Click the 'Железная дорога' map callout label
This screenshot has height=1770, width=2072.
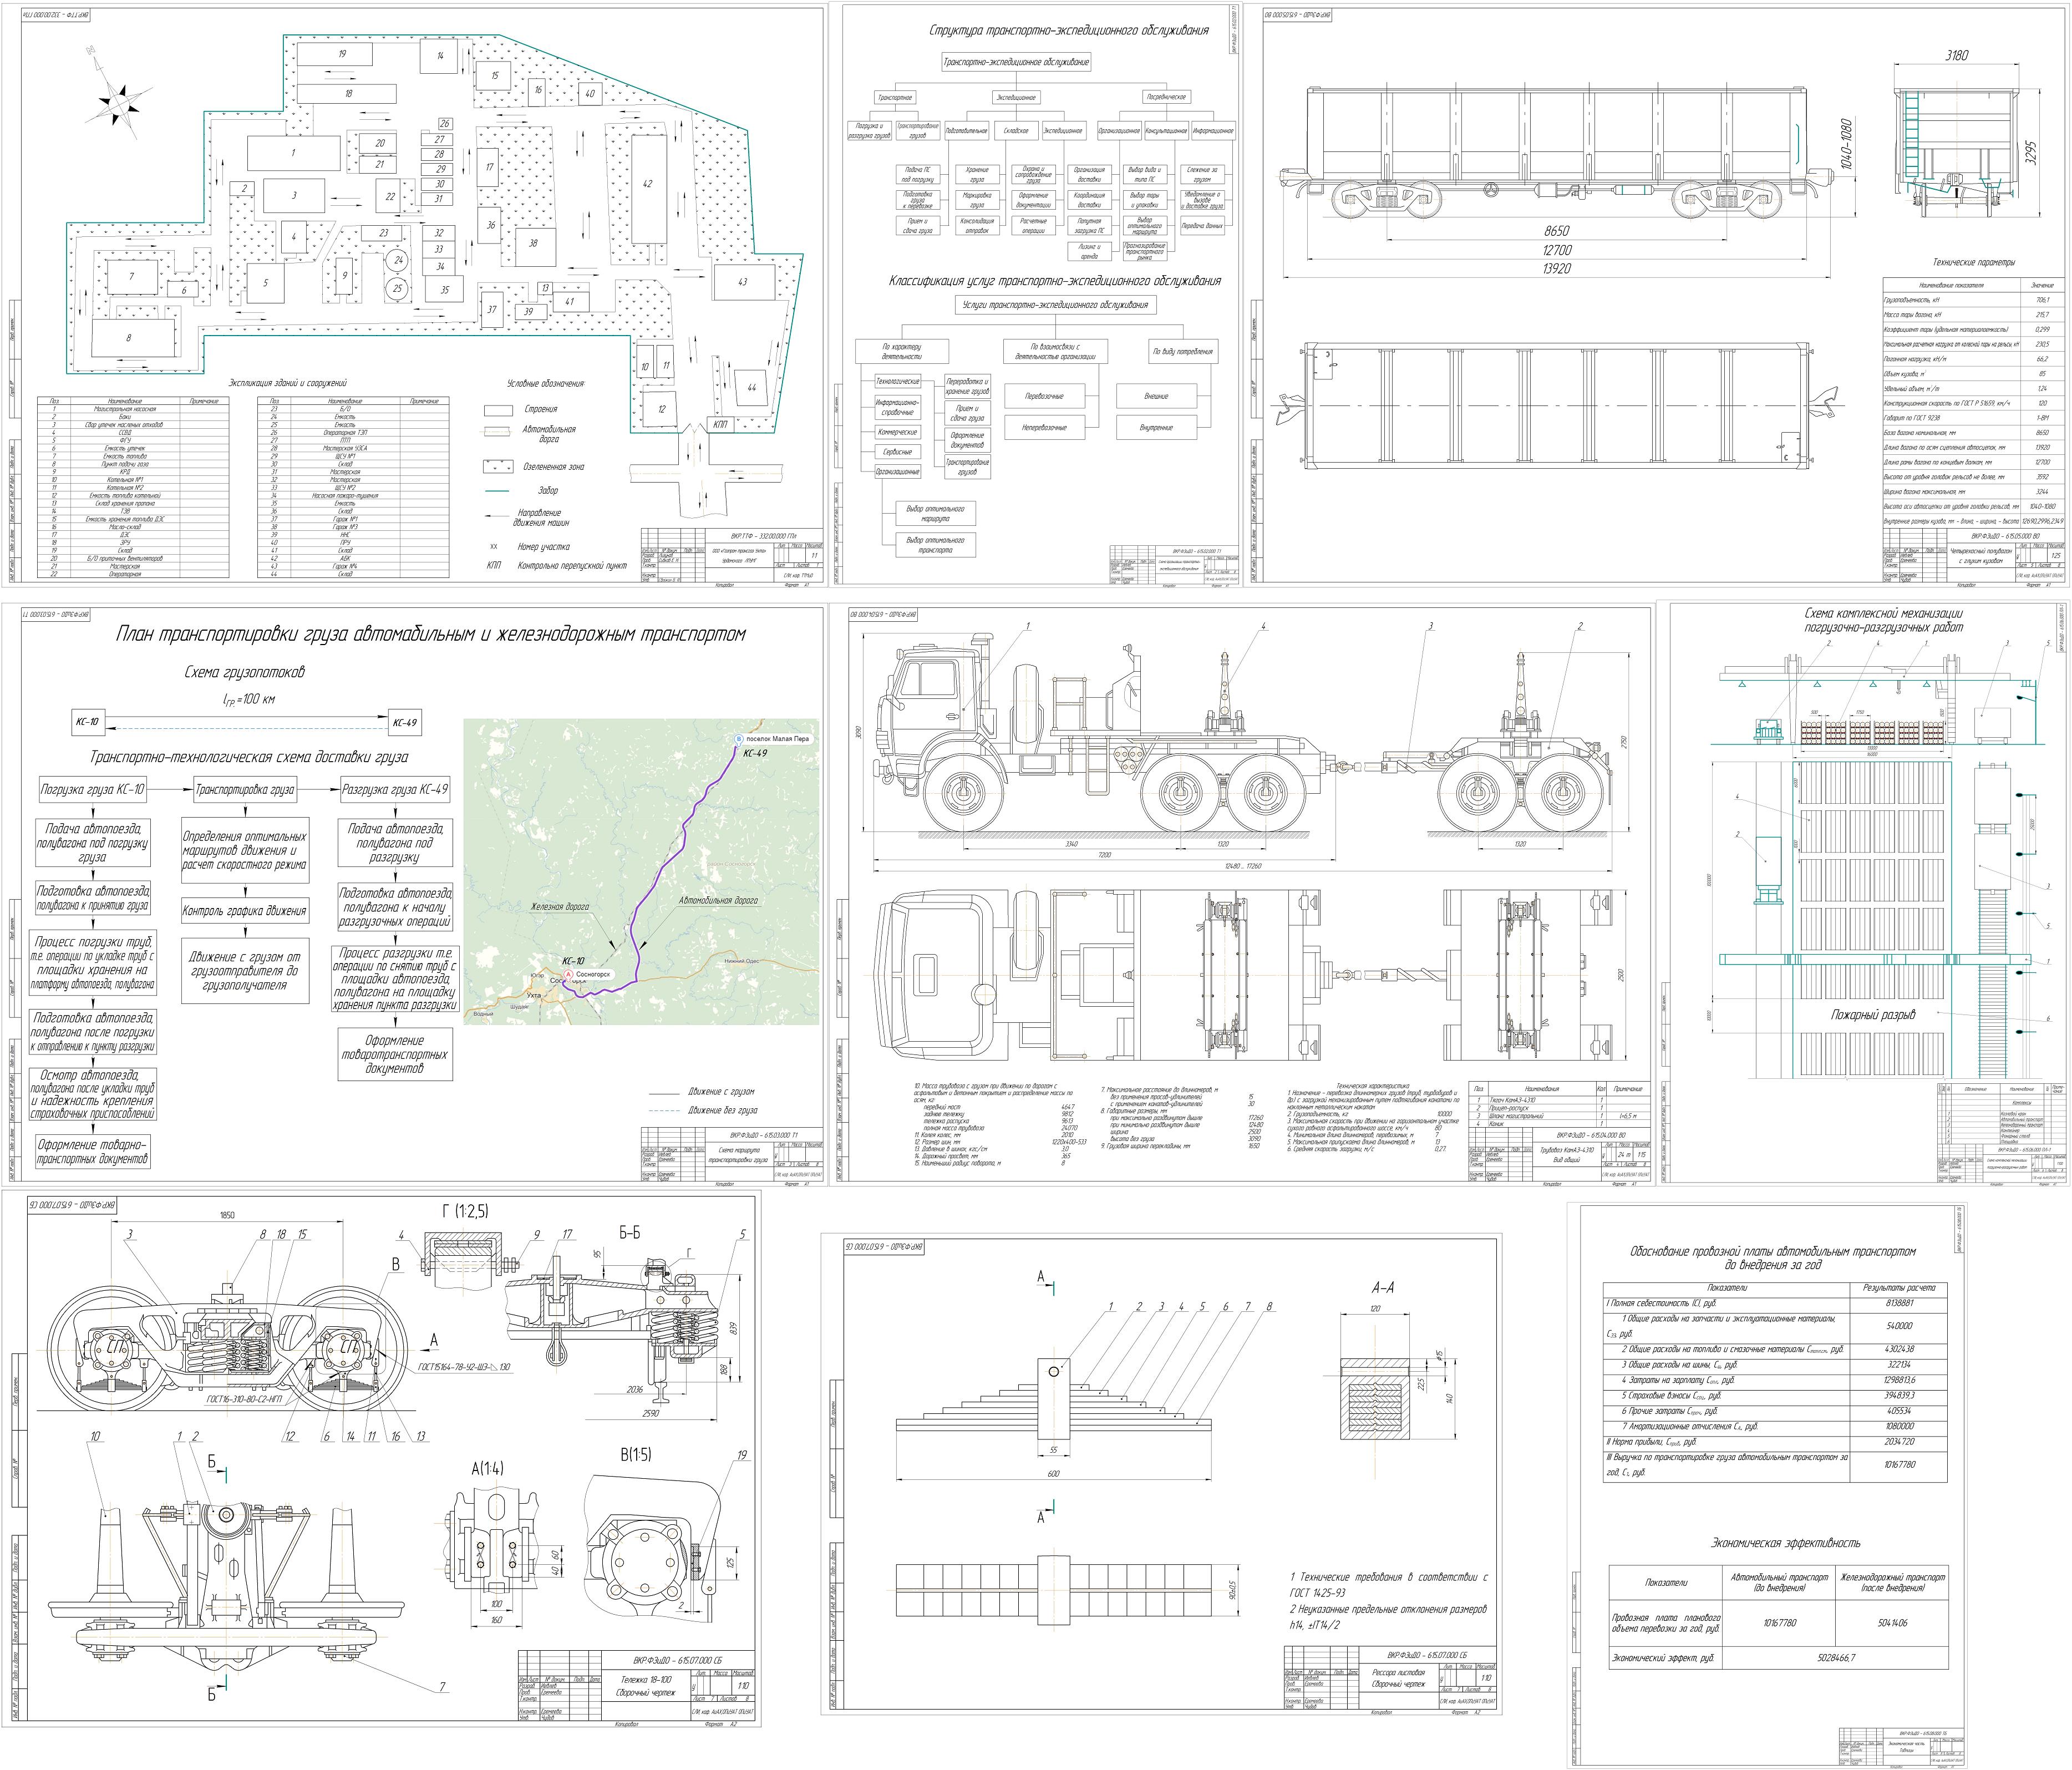[561, 908]
